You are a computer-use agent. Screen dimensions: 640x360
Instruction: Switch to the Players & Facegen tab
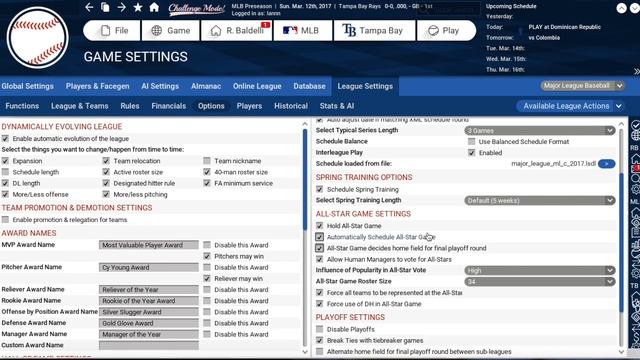[x=98, y=86]
